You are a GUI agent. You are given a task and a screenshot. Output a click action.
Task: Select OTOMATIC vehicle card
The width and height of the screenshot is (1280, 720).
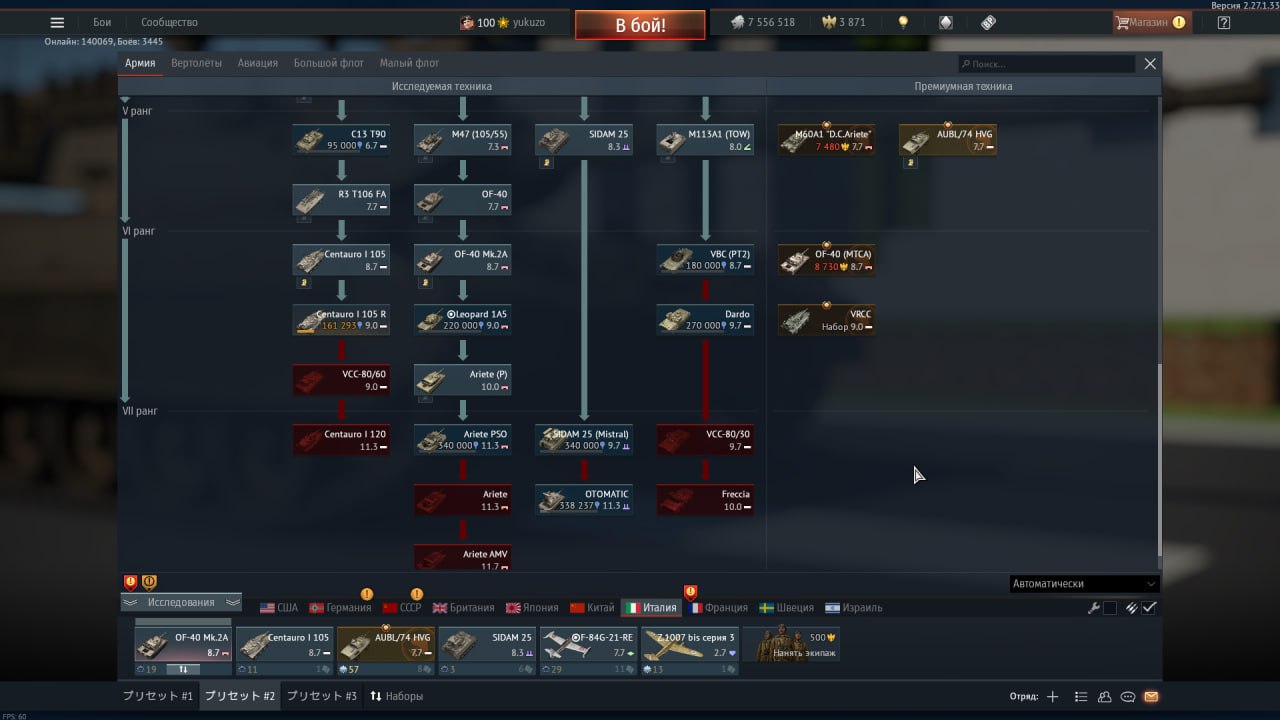(584, 500)
